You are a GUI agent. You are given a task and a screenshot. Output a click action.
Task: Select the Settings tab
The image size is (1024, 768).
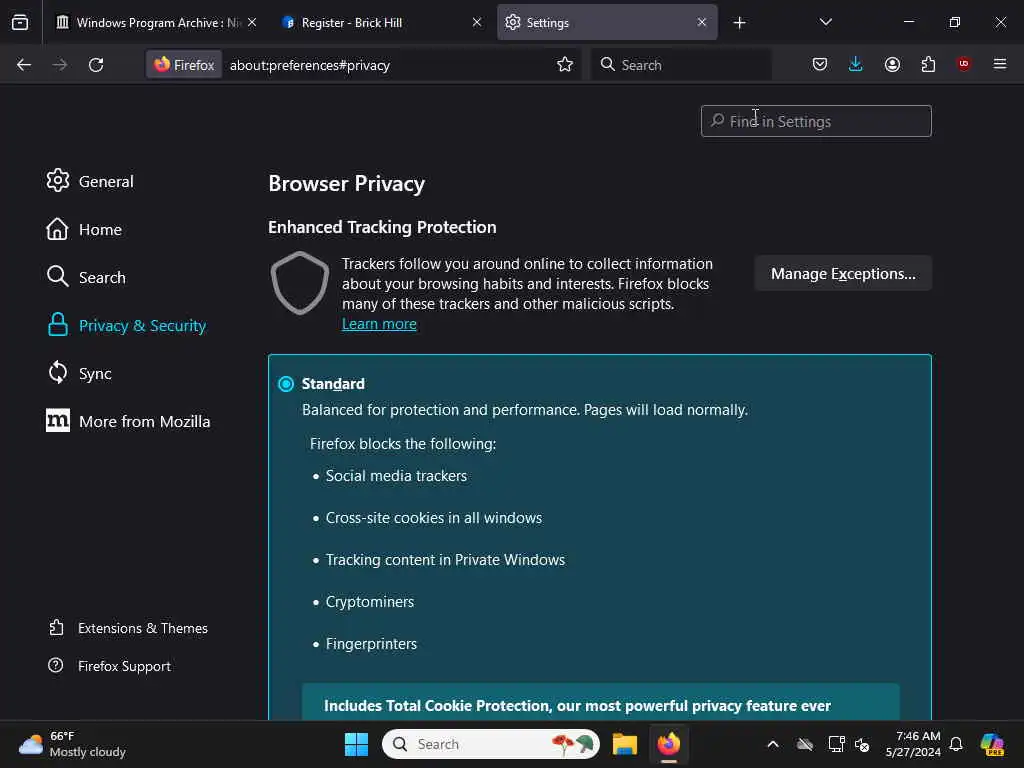pos(607,22)
